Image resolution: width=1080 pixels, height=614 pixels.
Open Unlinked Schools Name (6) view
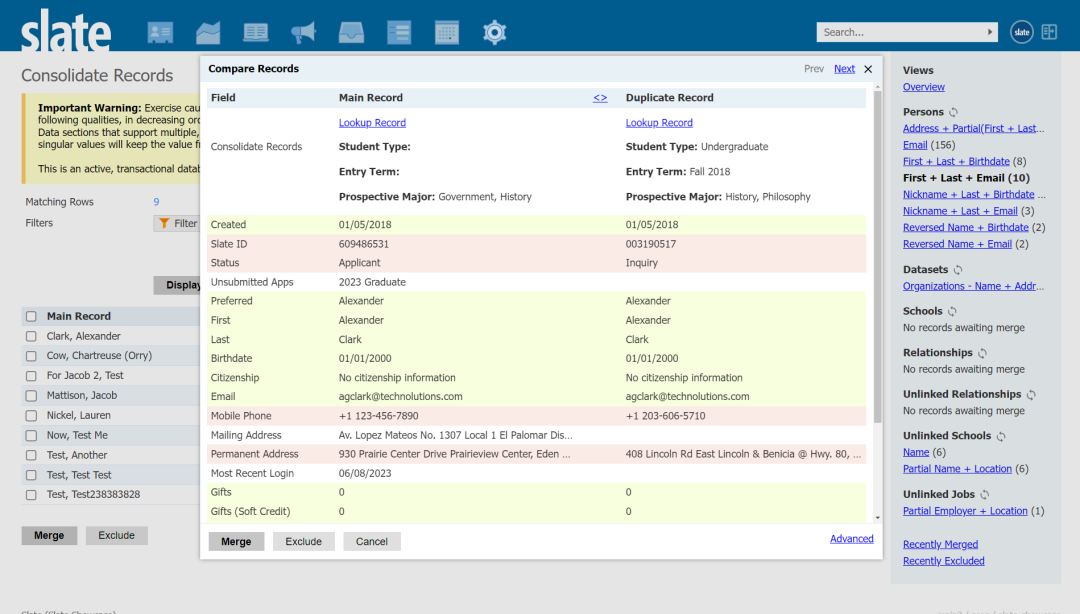(x=916, y=452)
